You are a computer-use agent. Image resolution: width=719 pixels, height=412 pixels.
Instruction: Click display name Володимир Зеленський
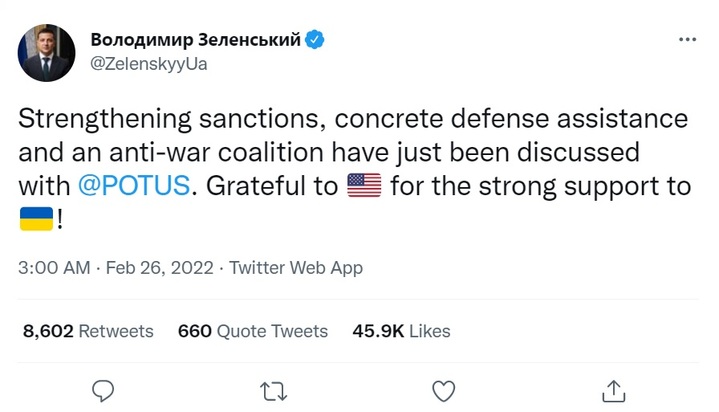[196, 40]
